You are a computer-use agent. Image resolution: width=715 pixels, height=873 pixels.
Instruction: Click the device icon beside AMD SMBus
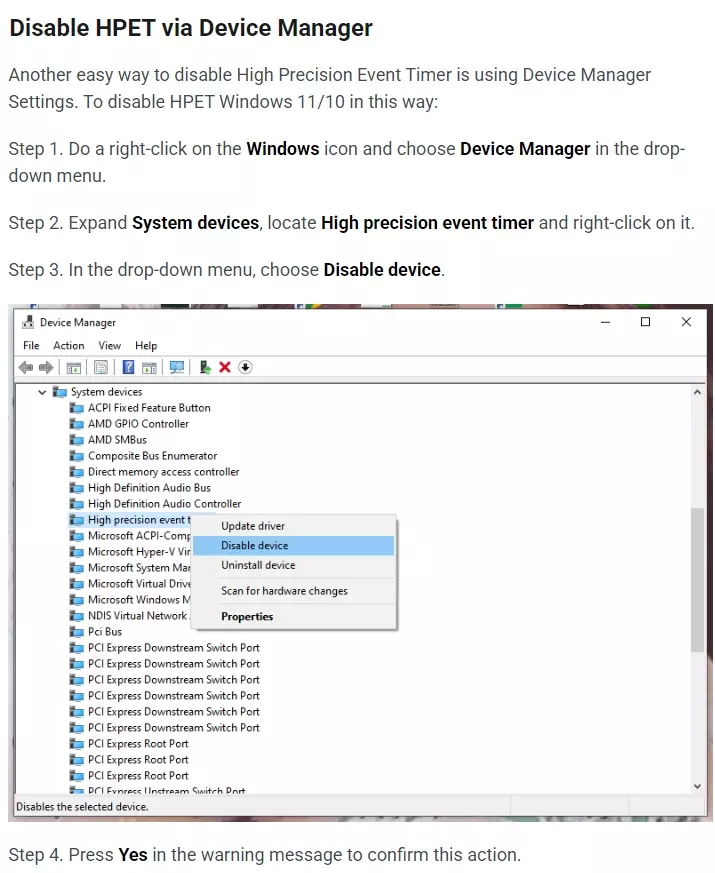[77, 440]
